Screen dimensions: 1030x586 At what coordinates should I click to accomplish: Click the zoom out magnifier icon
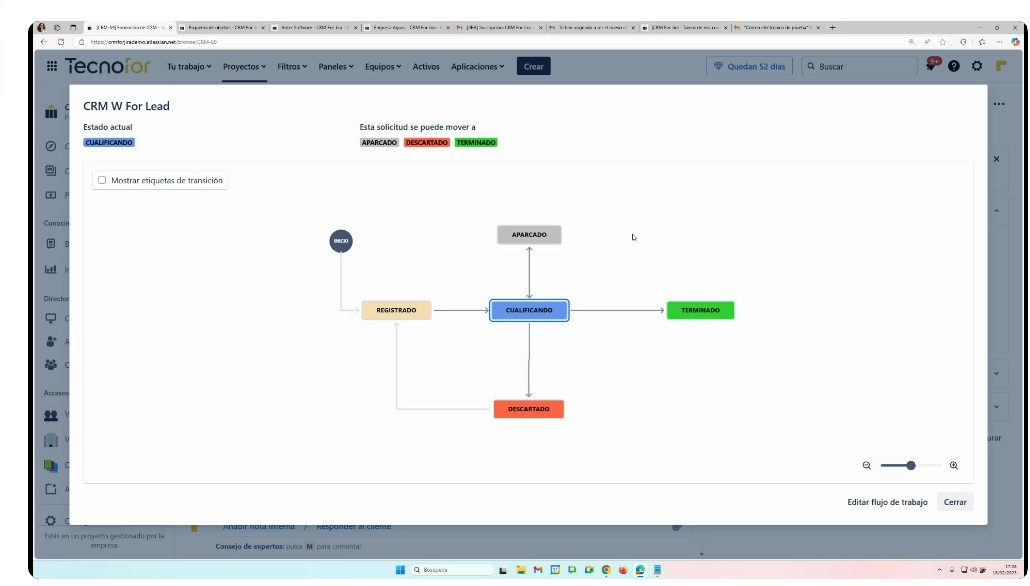tap(866, 465)
